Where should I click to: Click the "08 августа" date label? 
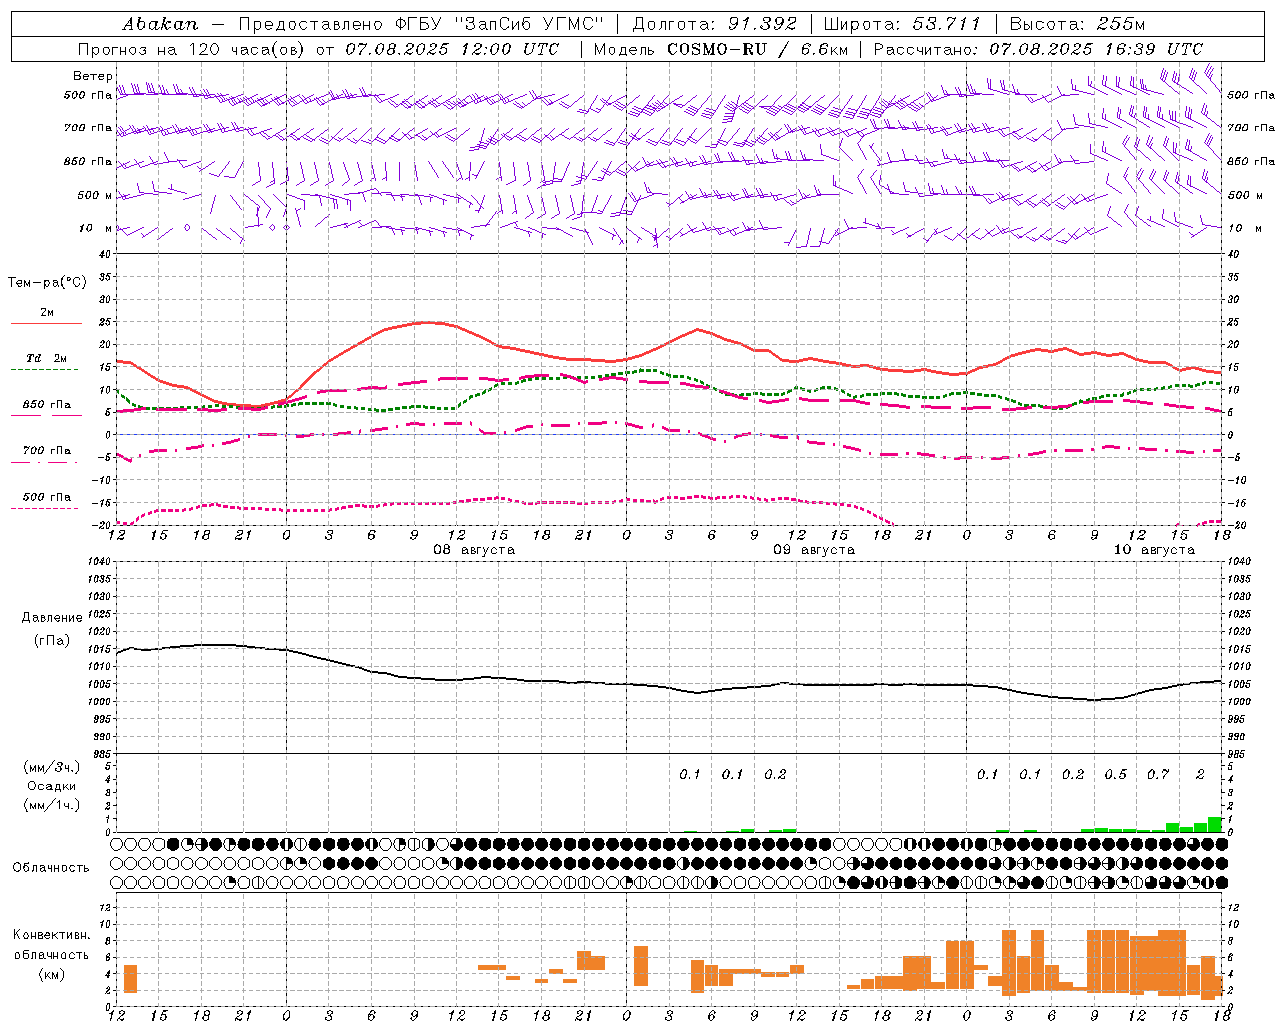474,550
